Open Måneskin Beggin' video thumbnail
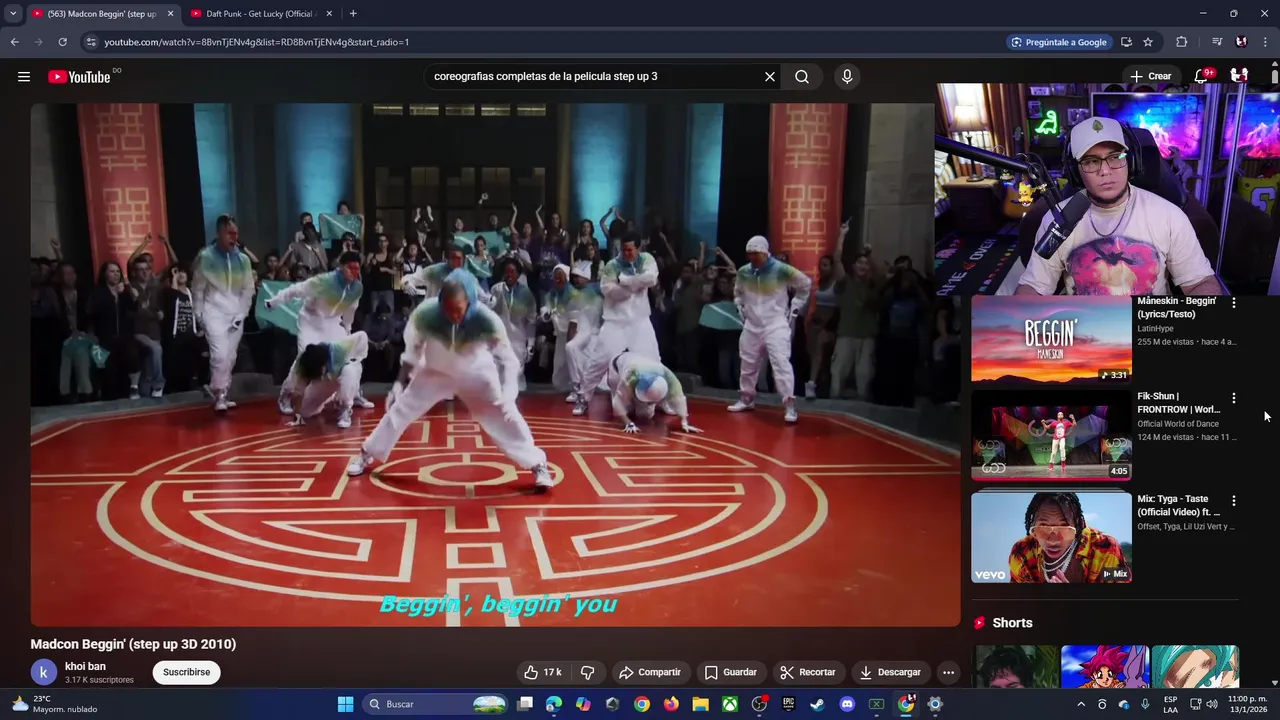Screen dimensions: 1280x720 (1051, 339)
